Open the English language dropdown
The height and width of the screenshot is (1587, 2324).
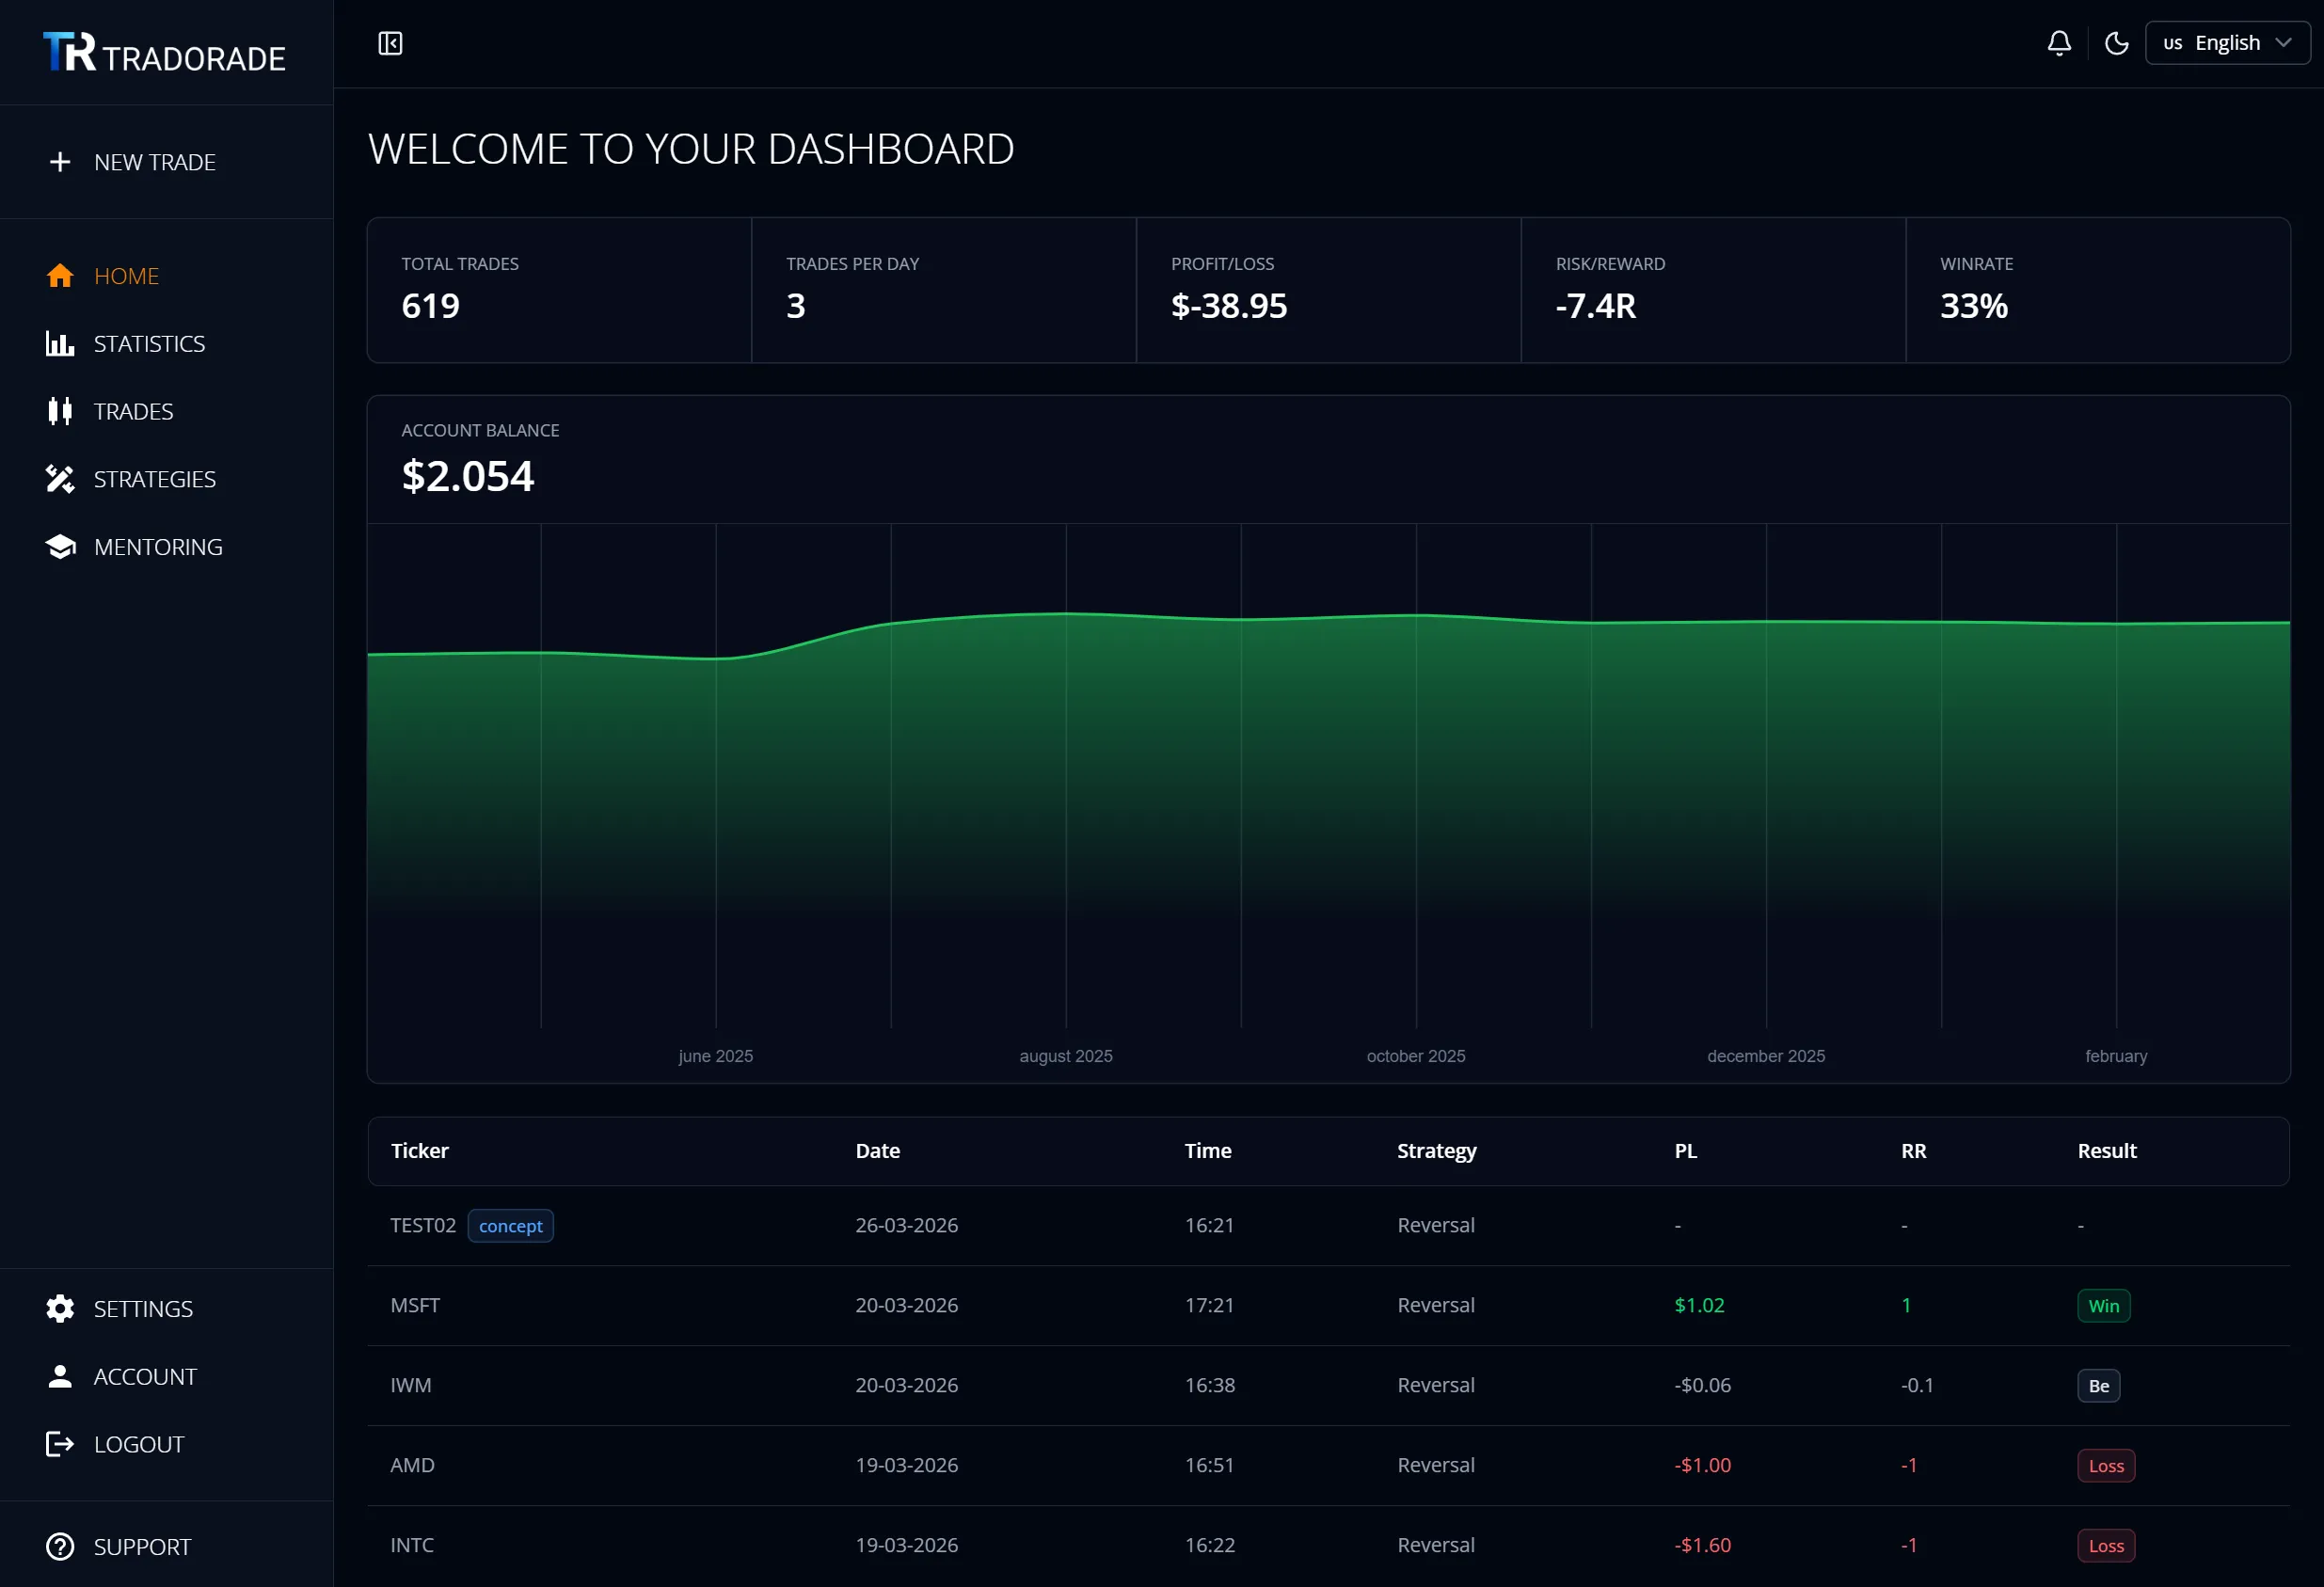2227,43
